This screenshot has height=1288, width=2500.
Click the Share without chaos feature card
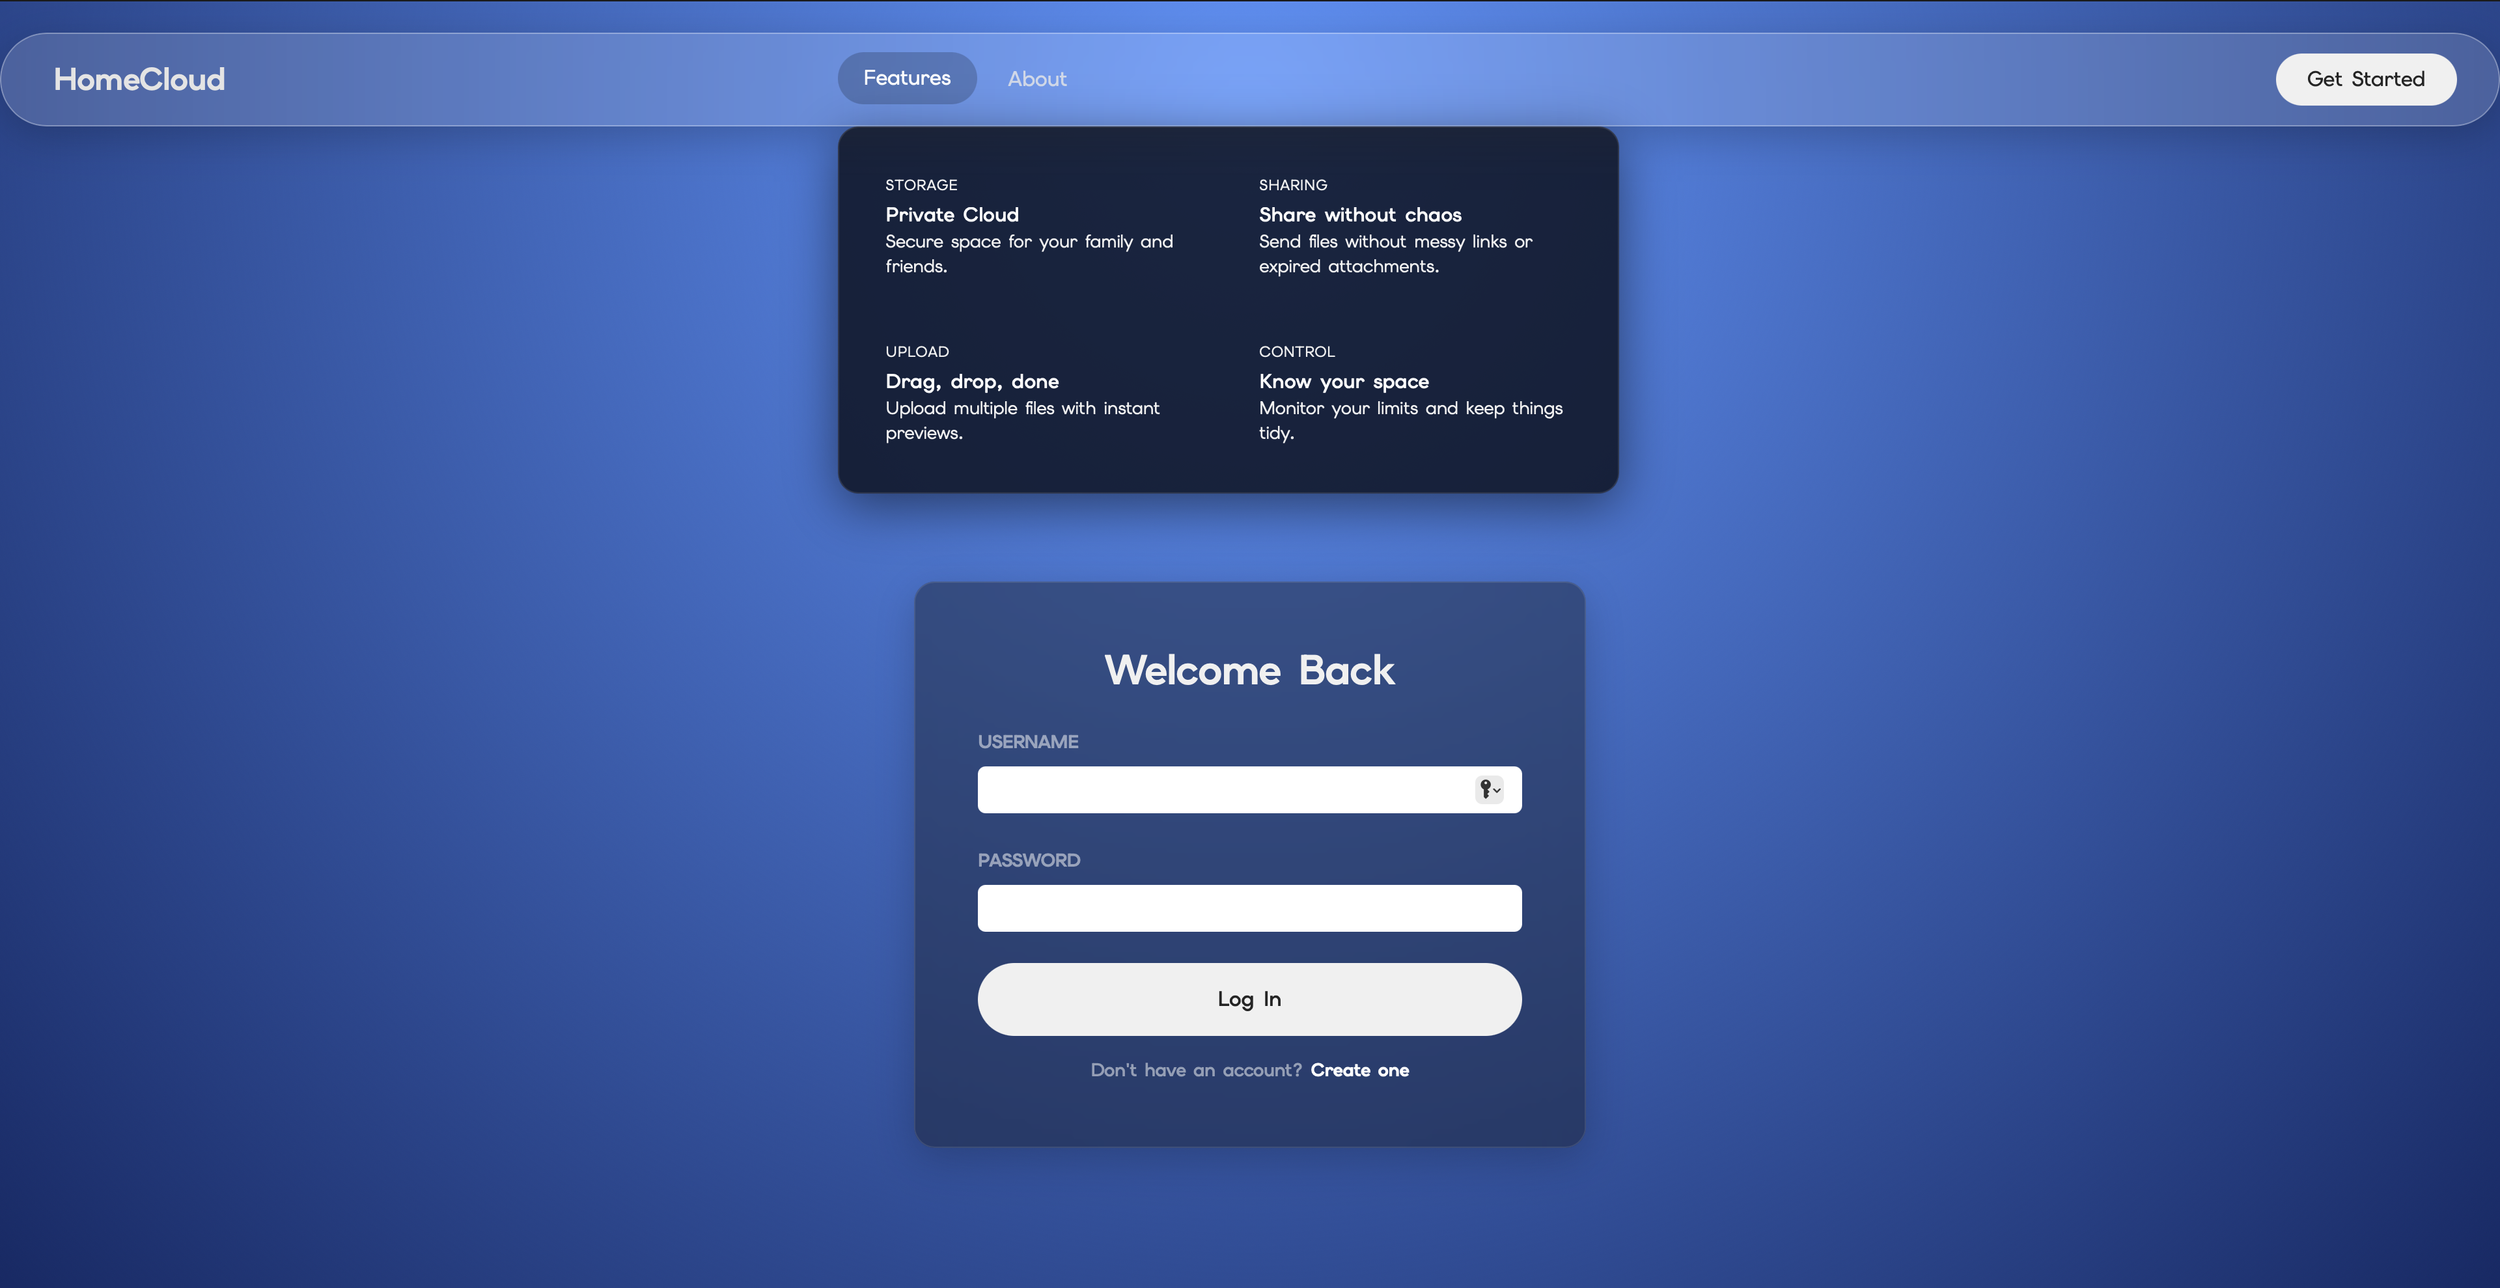pyautogui.click(x=1400, y=225)
